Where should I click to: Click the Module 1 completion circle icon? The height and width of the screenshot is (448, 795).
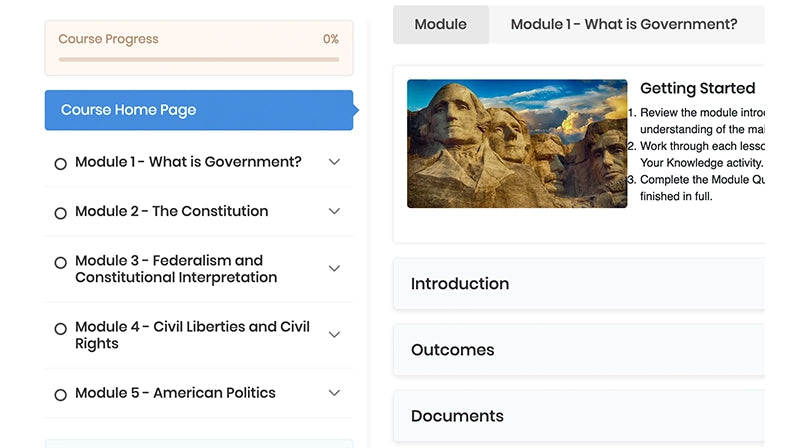(x=60, y=164)
